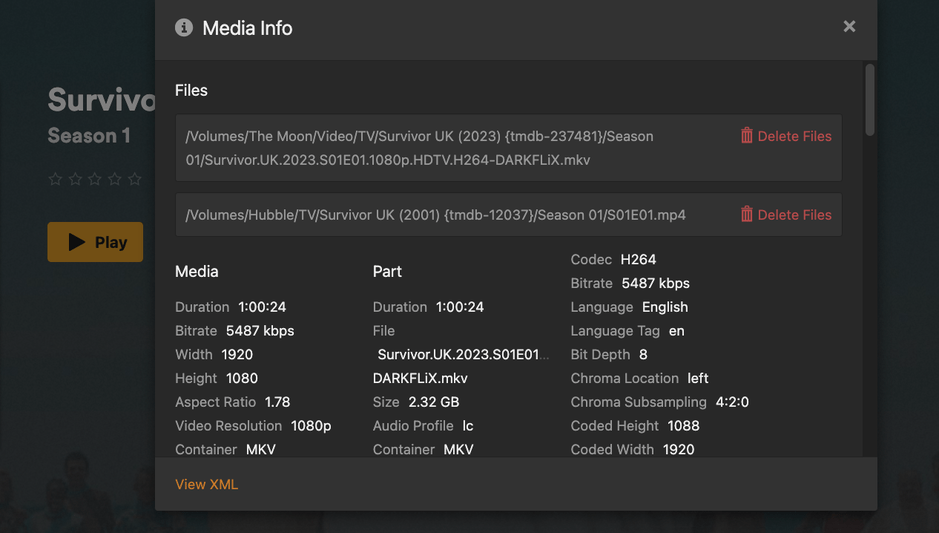Image resolution: width=939 pixels, height=533 pixels.
Task: Click the info icon beside Media Info title
Action: [184, 28]
